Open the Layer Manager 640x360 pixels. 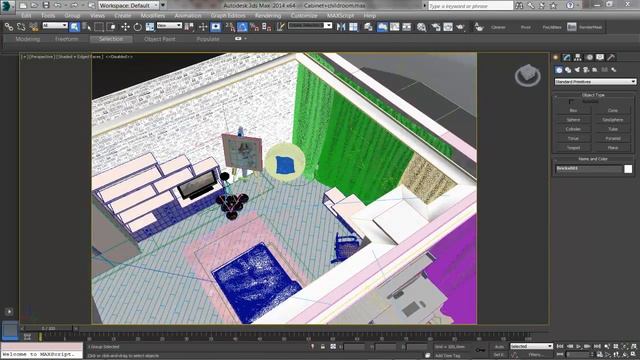click(368, 27)
